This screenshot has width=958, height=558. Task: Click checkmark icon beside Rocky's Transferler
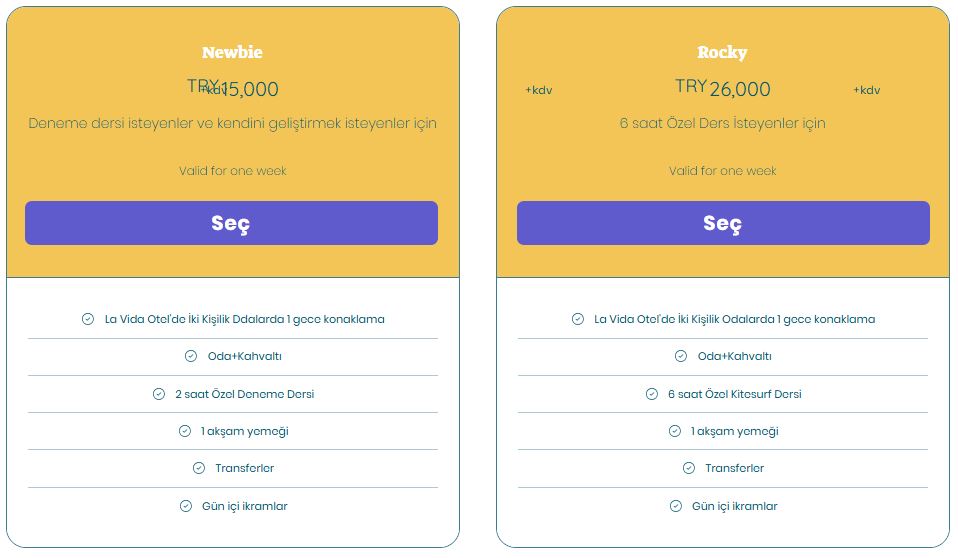689,468
